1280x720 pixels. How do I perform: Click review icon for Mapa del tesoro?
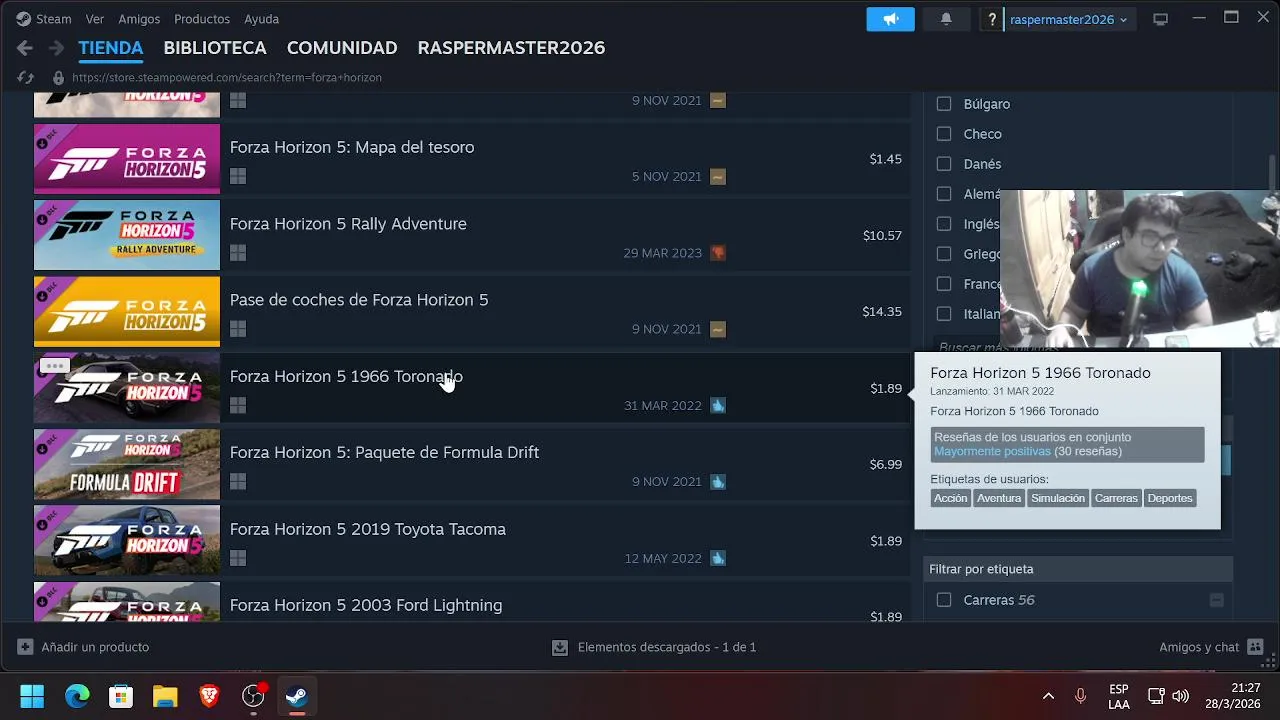[x=718, y=176]
